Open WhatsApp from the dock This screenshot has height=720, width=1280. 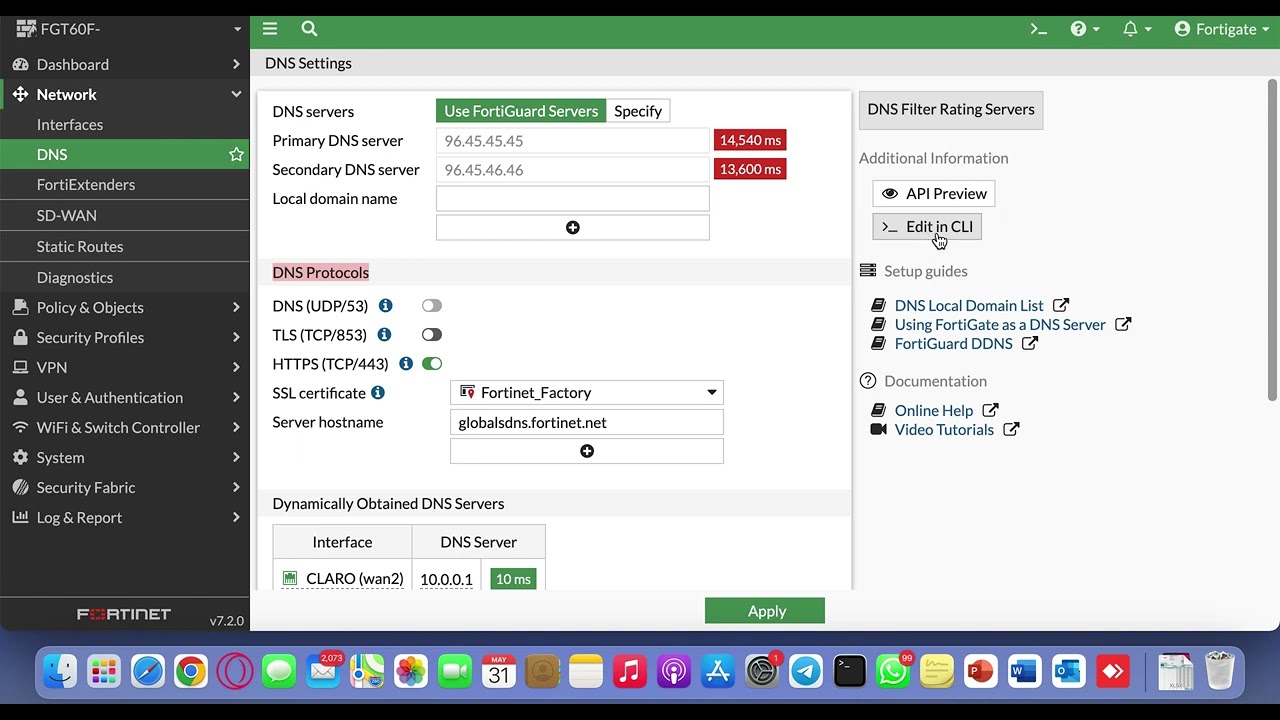[x=893, y=671]
